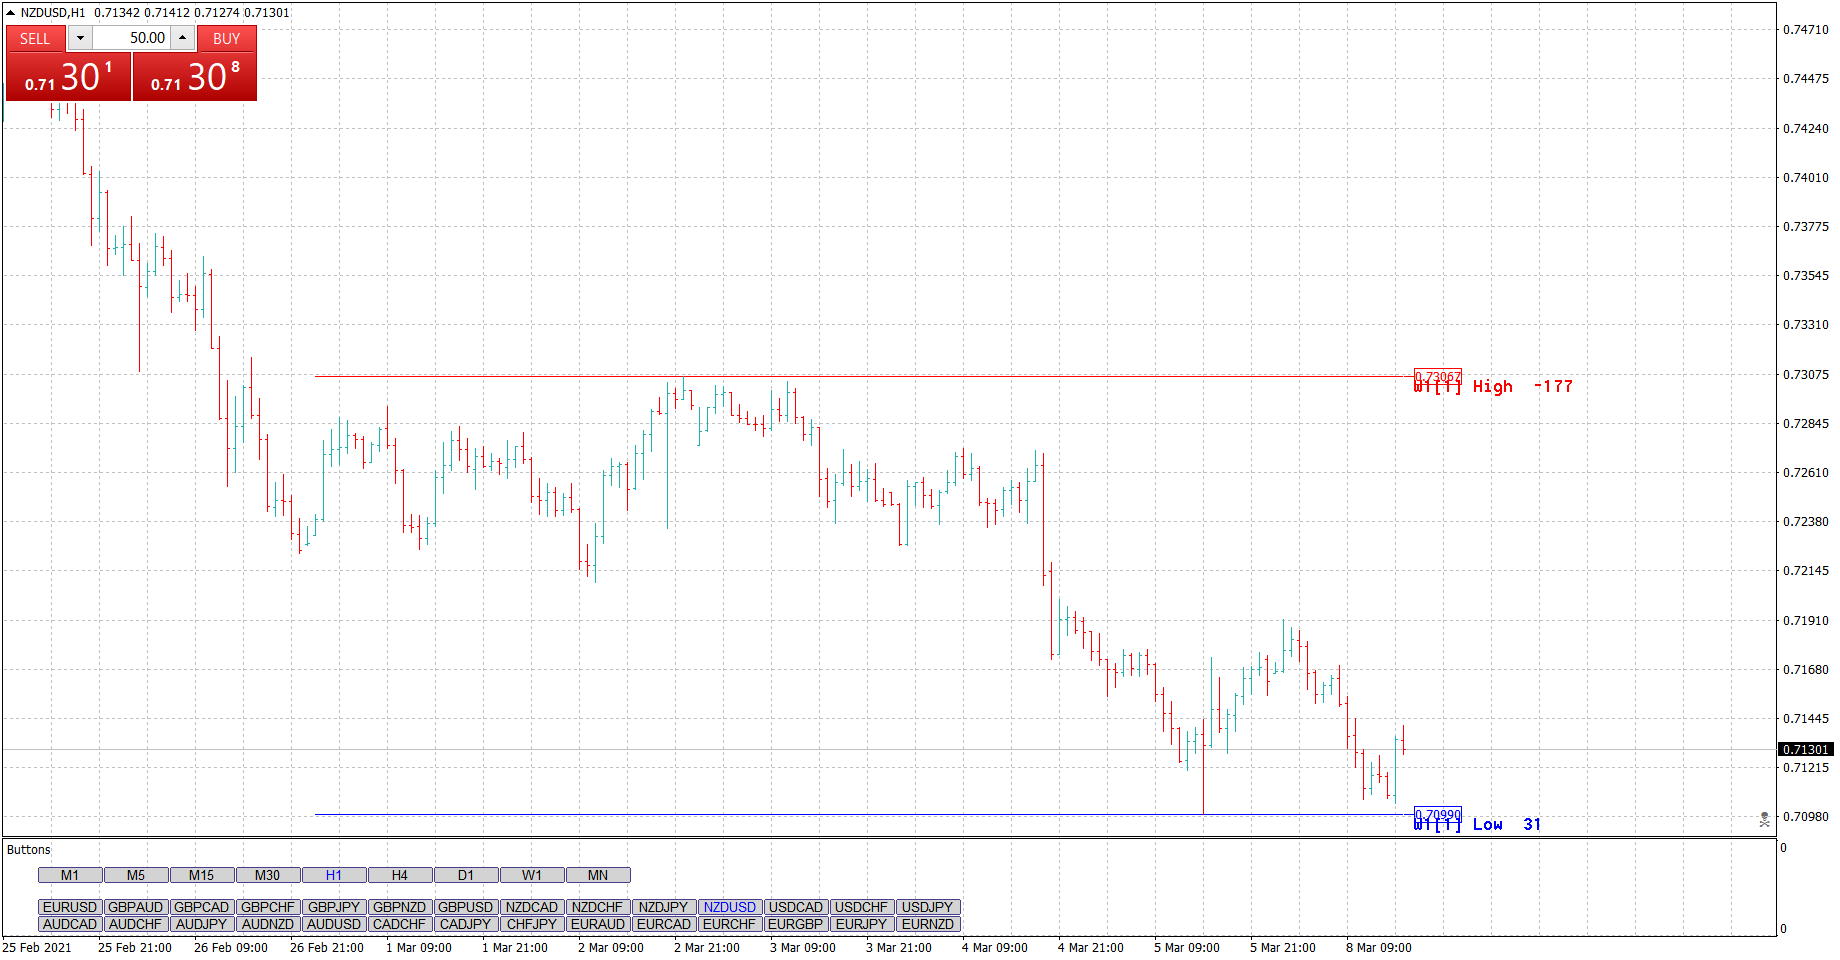
Task: Load the USDJPY chart
Action: click(928, 907)
